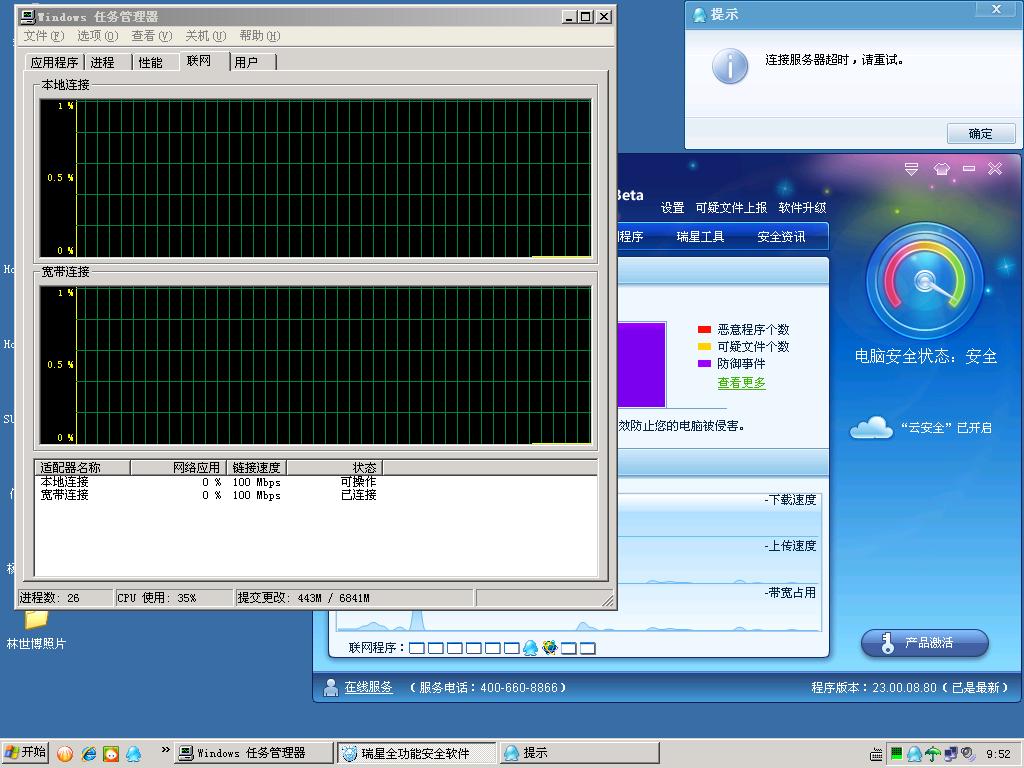Click the green CPU meter tray icon
1024x768 pixels.
coord(897,754)
